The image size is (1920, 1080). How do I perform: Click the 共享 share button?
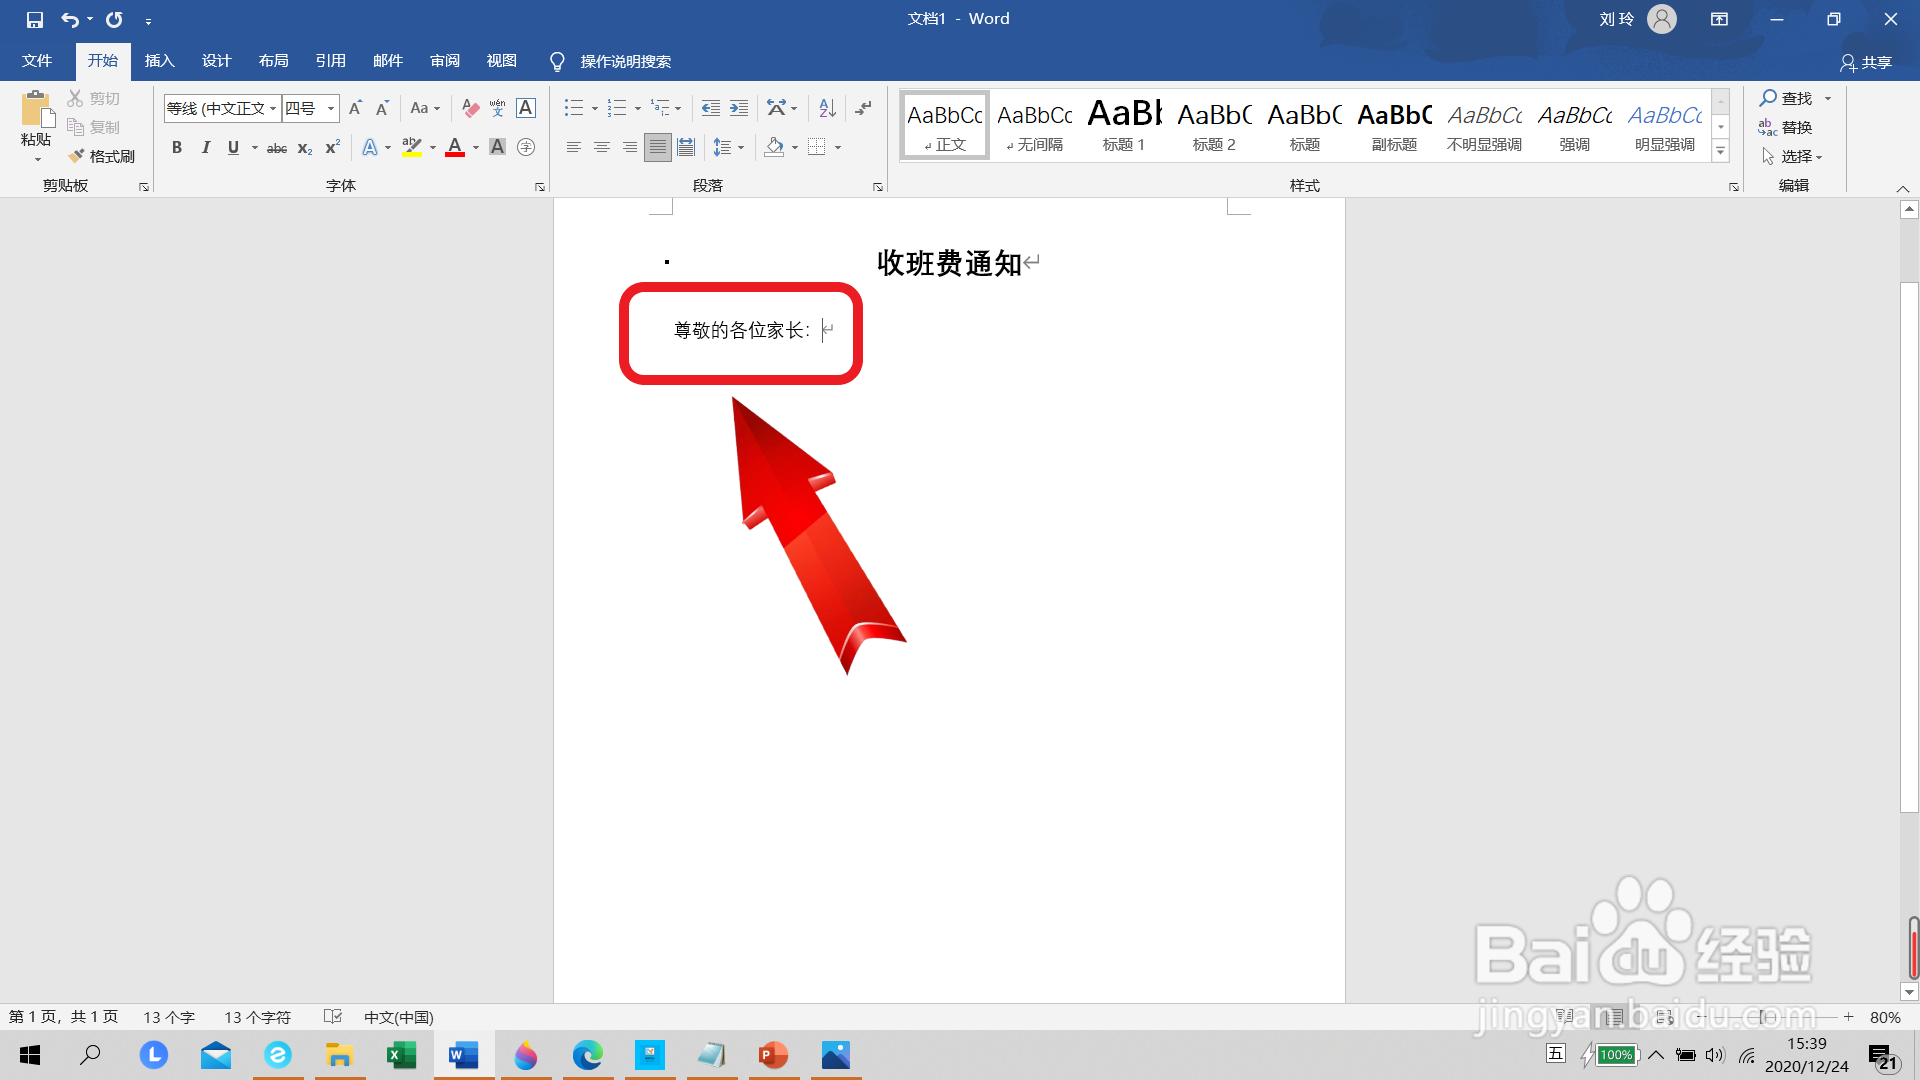tap(1866, 62)
